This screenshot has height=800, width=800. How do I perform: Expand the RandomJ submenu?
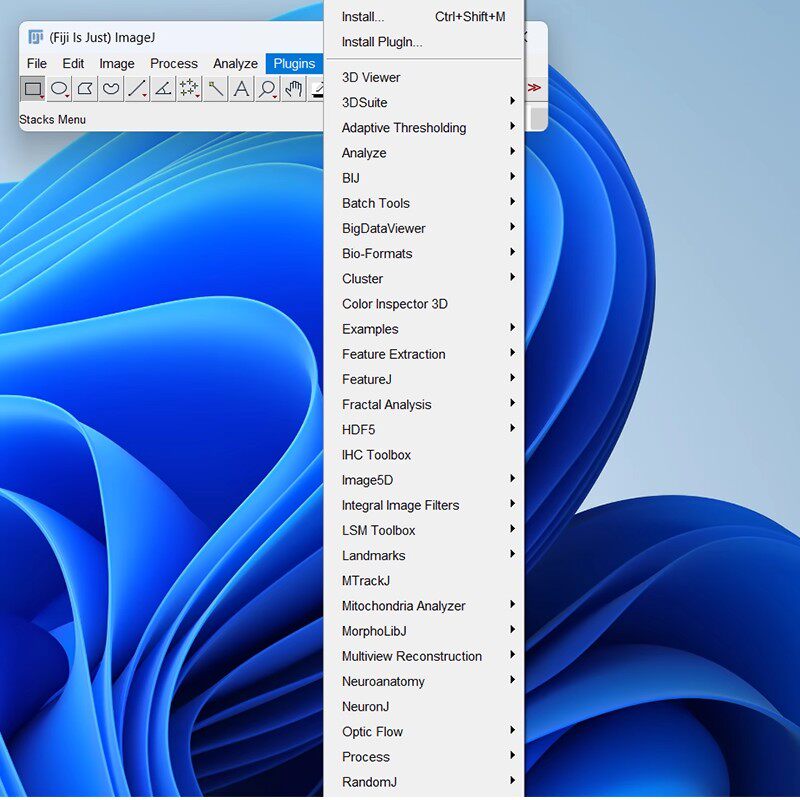pyautogui.click(x=423, y=782)
